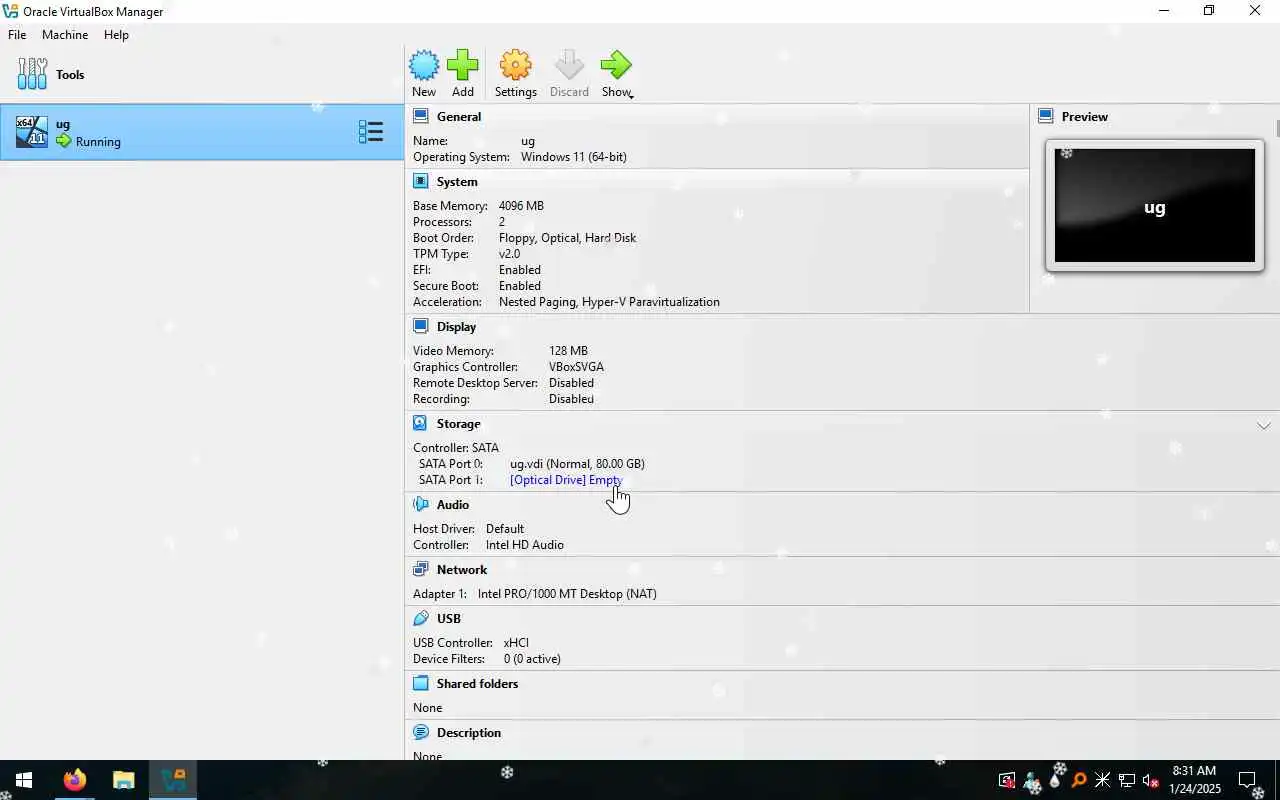Click the network tray icon

1127,780
